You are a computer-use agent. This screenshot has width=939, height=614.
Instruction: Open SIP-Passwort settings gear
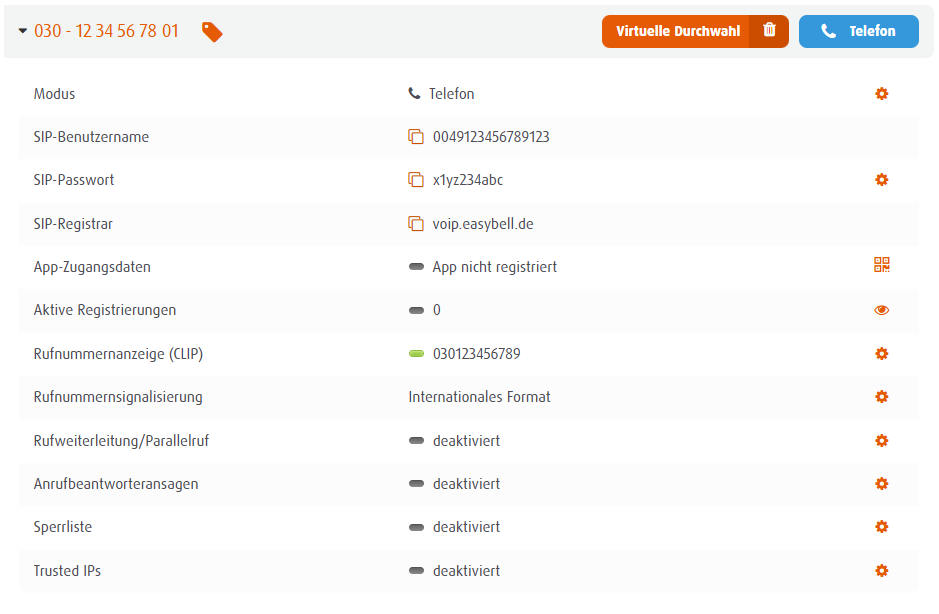tap(881, 180)
